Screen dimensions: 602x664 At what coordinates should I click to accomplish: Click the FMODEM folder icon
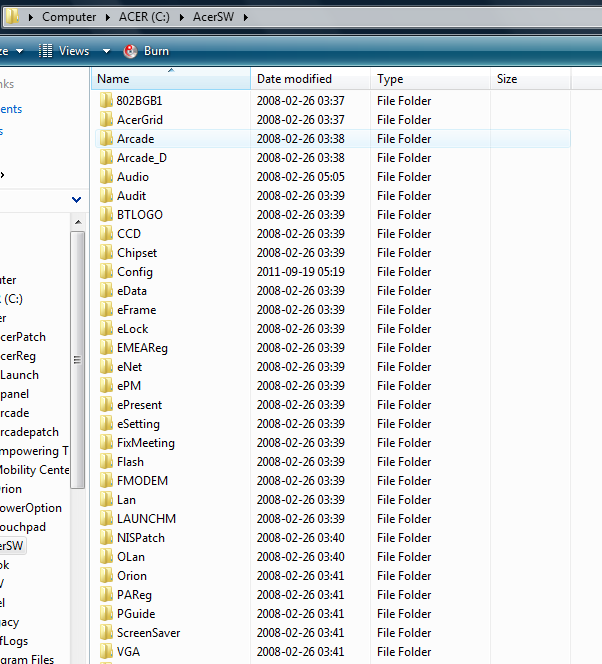(106, 481)
